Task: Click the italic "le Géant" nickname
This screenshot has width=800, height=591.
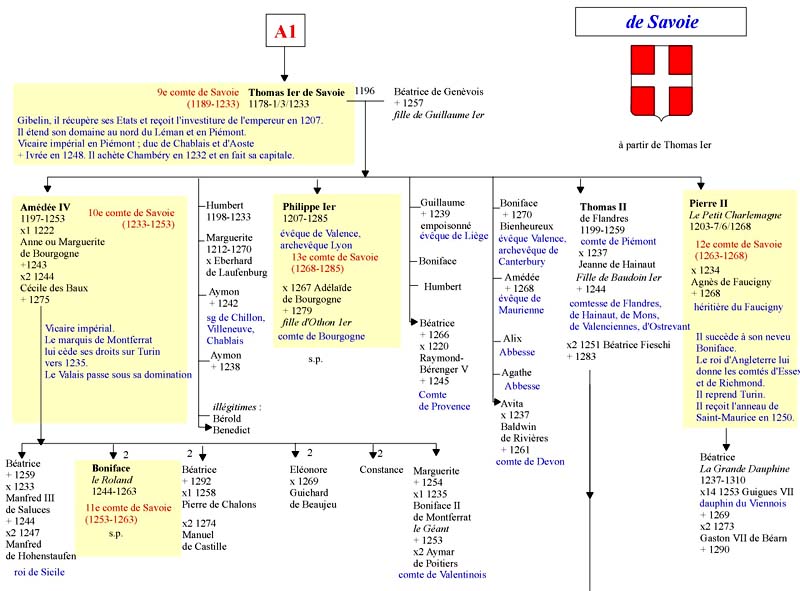Action: [431, 529]
